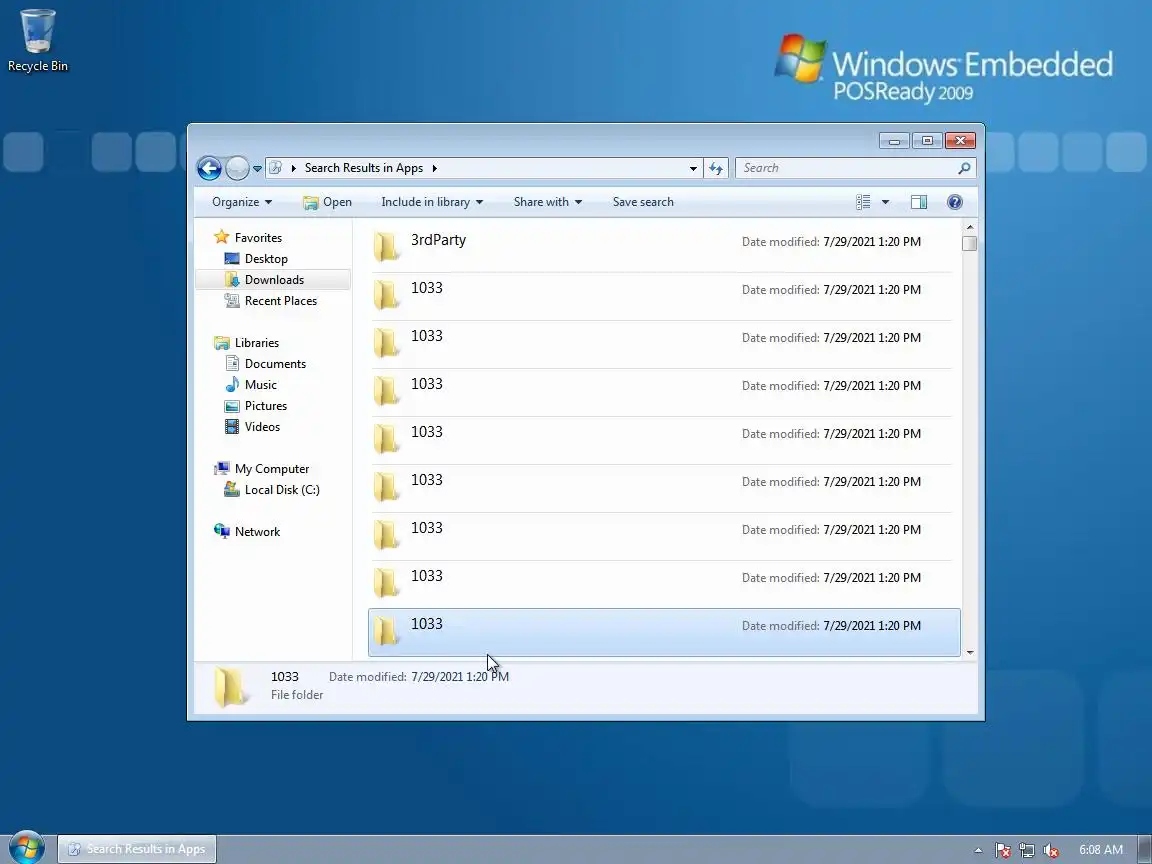This screenshot has width=1152, height=864.
Task: Toggle the preview pane
Action: (x=919, y=202)
